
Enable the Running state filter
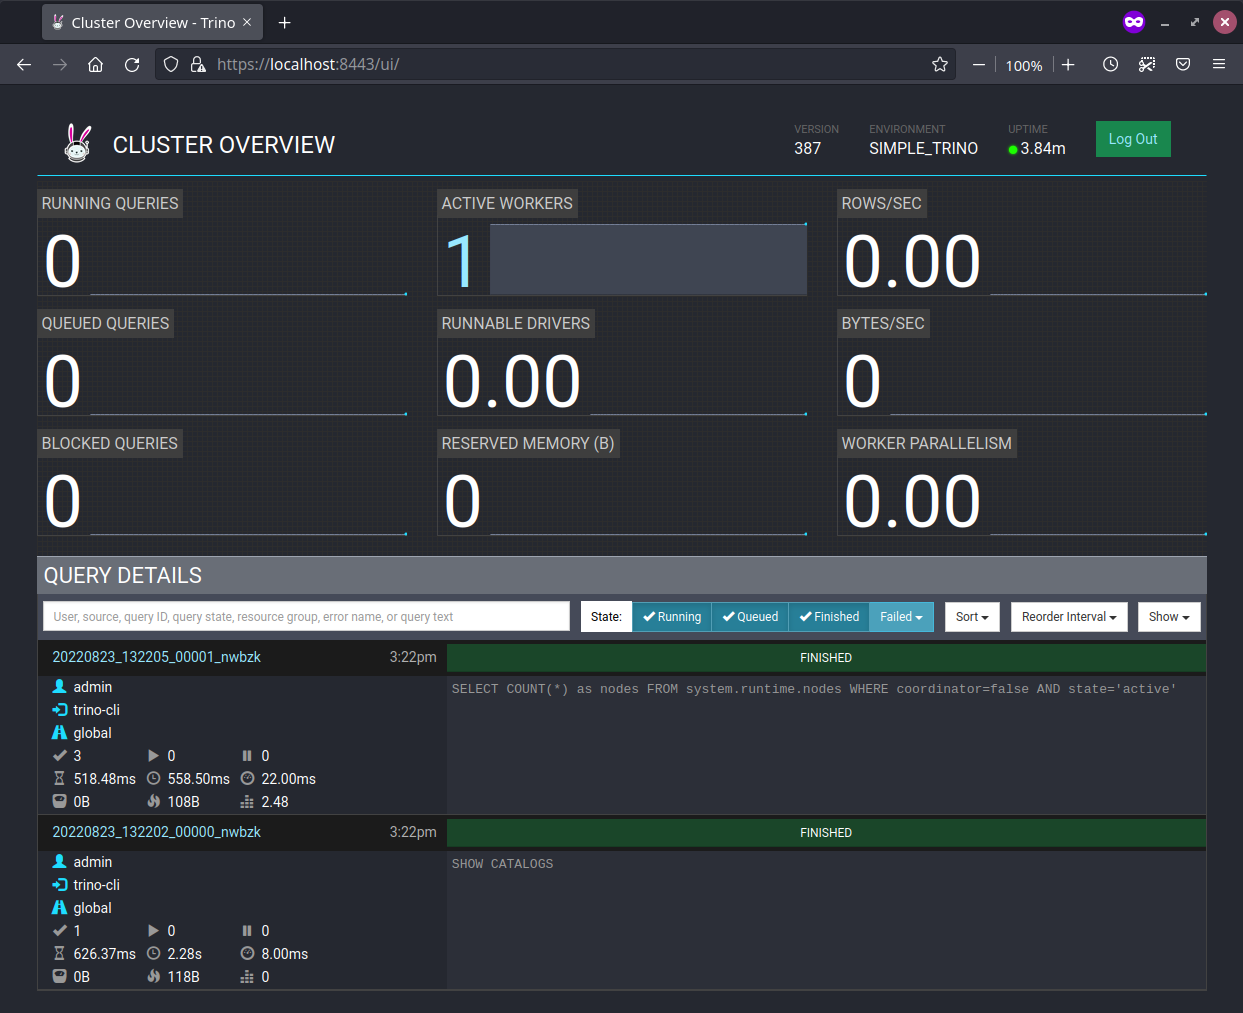671,617
